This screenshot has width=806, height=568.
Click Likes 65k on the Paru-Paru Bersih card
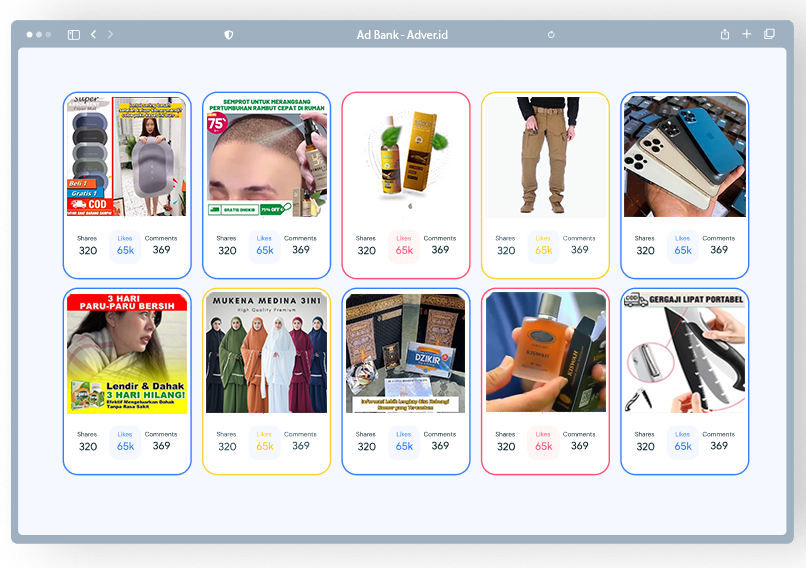click(125, 442)
